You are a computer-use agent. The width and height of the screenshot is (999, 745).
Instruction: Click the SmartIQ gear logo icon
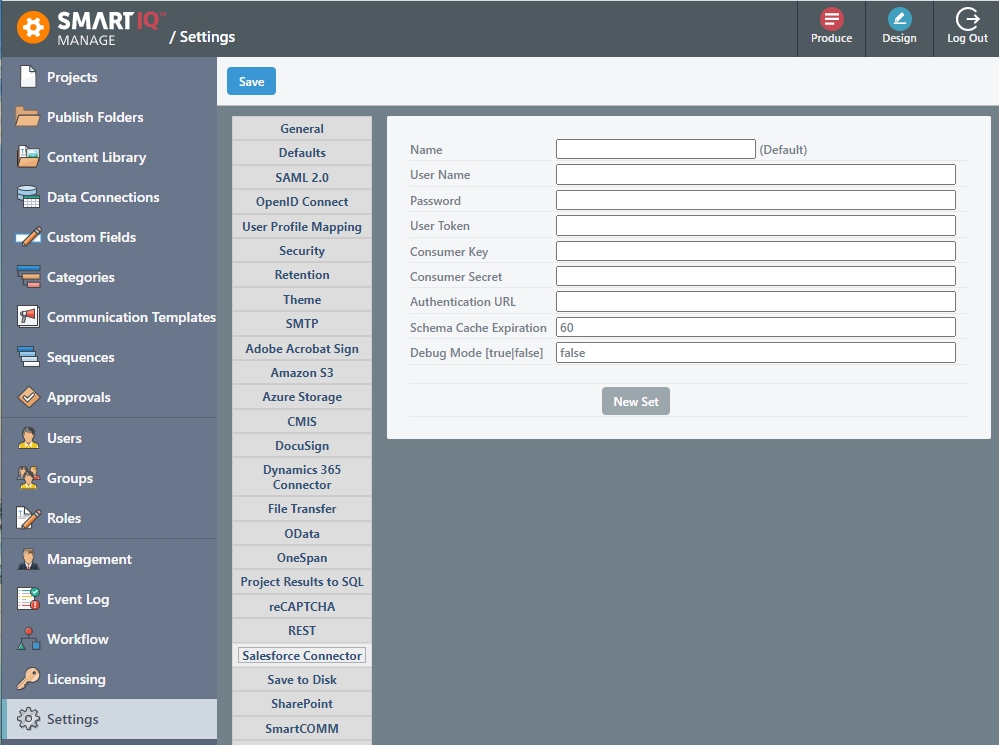(x=33, y=27)
